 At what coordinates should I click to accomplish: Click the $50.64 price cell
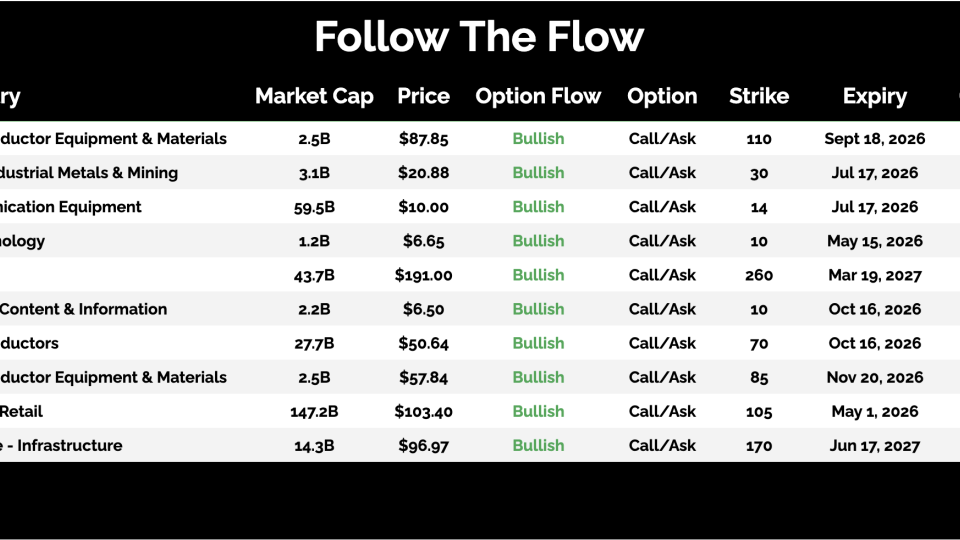coord(423,343)
